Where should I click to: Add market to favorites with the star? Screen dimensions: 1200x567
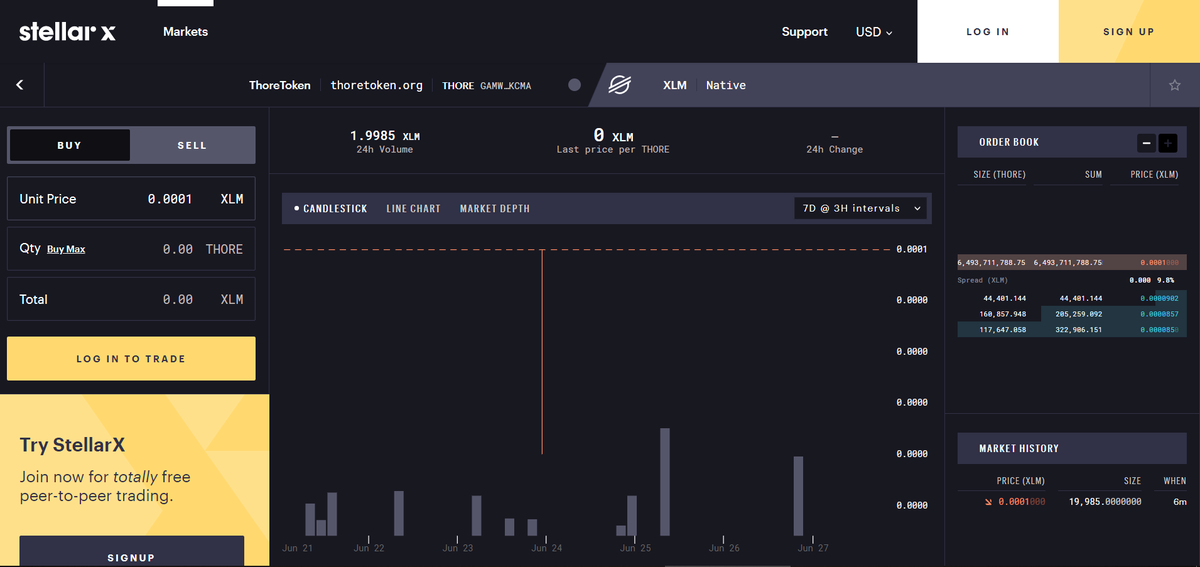(x=1175, y=85)
